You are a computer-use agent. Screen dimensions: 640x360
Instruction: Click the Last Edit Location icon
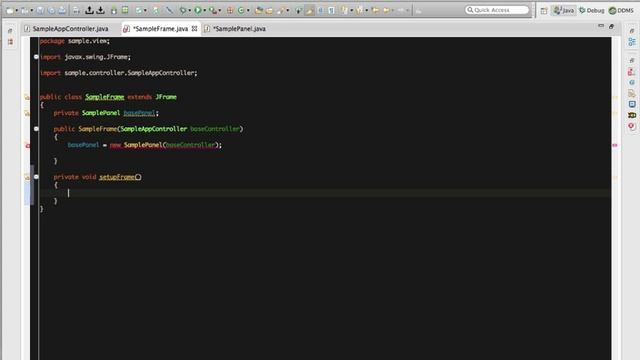pyautogui.click(x=375, y=10)
